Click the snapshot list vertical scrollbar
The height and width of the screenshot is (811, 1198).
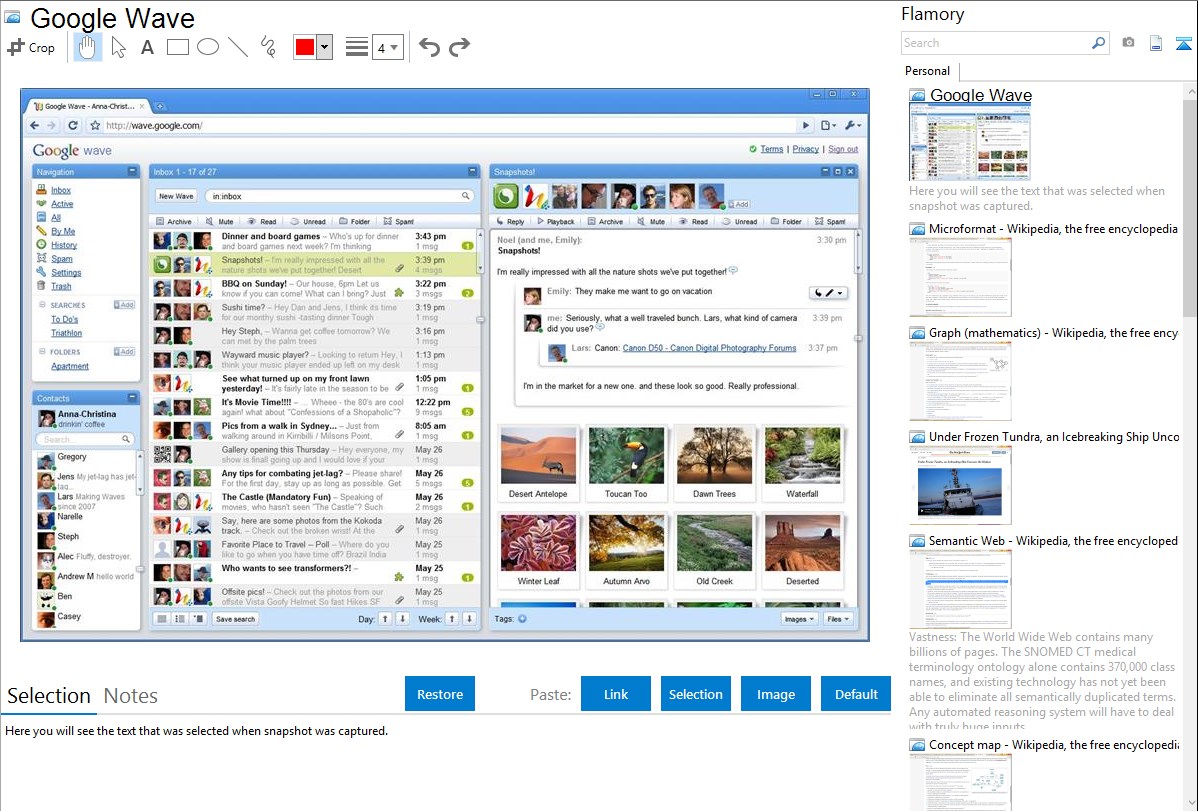coord(1190,206)
